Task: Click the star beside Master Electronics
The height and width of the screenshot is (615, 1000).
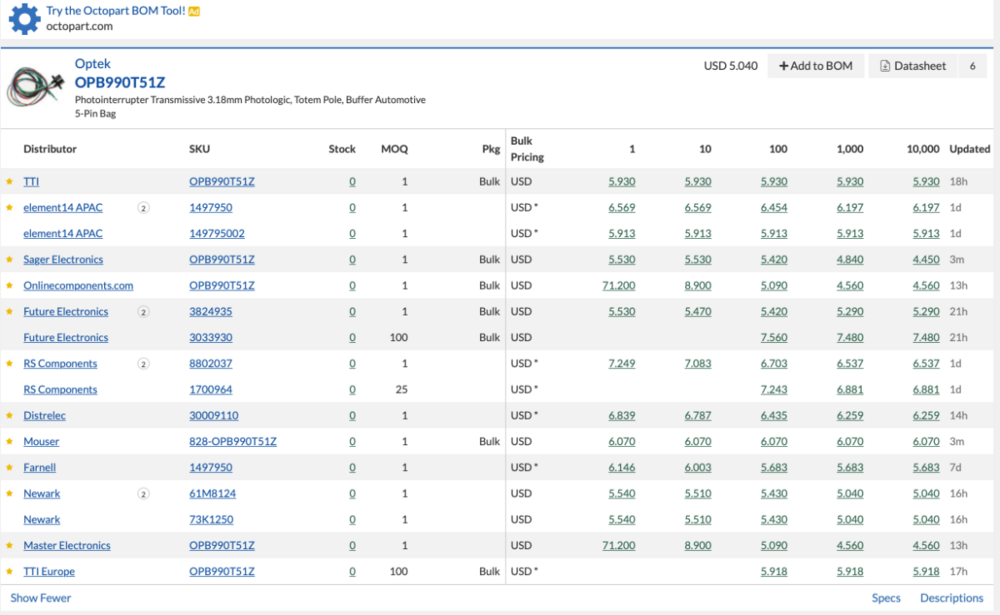Action: click(x=10, y=545)
